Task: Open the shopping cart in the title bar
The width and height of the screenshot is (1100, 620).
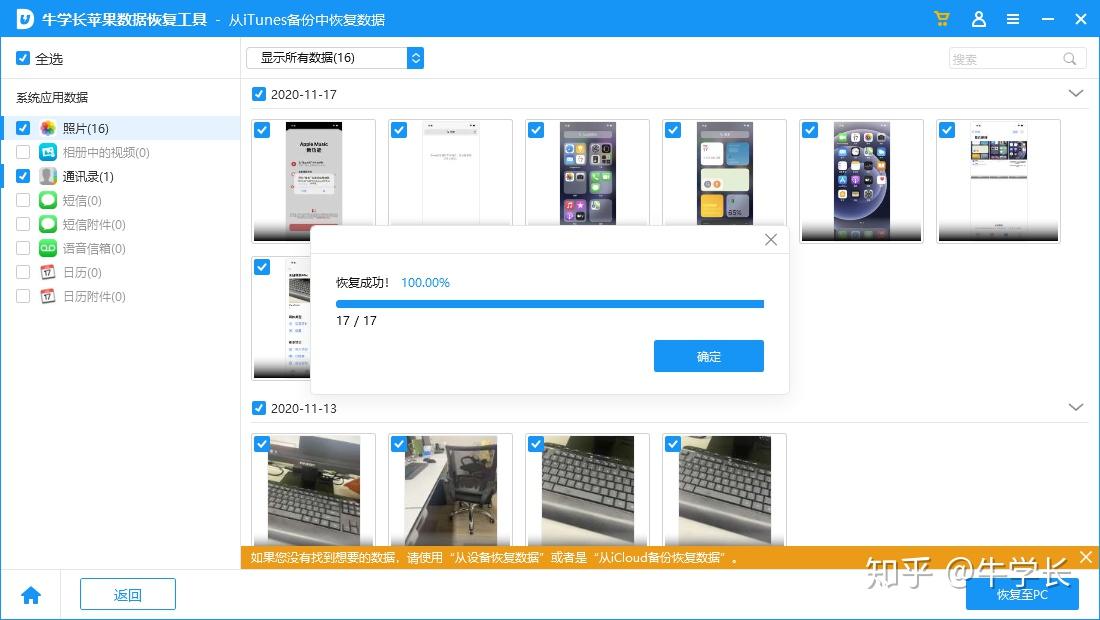Action: click(941, 19)
